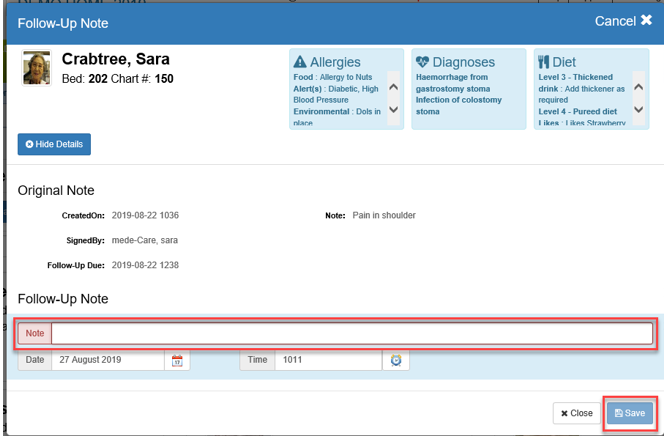Click 'Alert(s) : Diabetic, High Blood Pressure' entry
Screen dimensions: 664x439
pyautogui.click(x=336, y=94)
